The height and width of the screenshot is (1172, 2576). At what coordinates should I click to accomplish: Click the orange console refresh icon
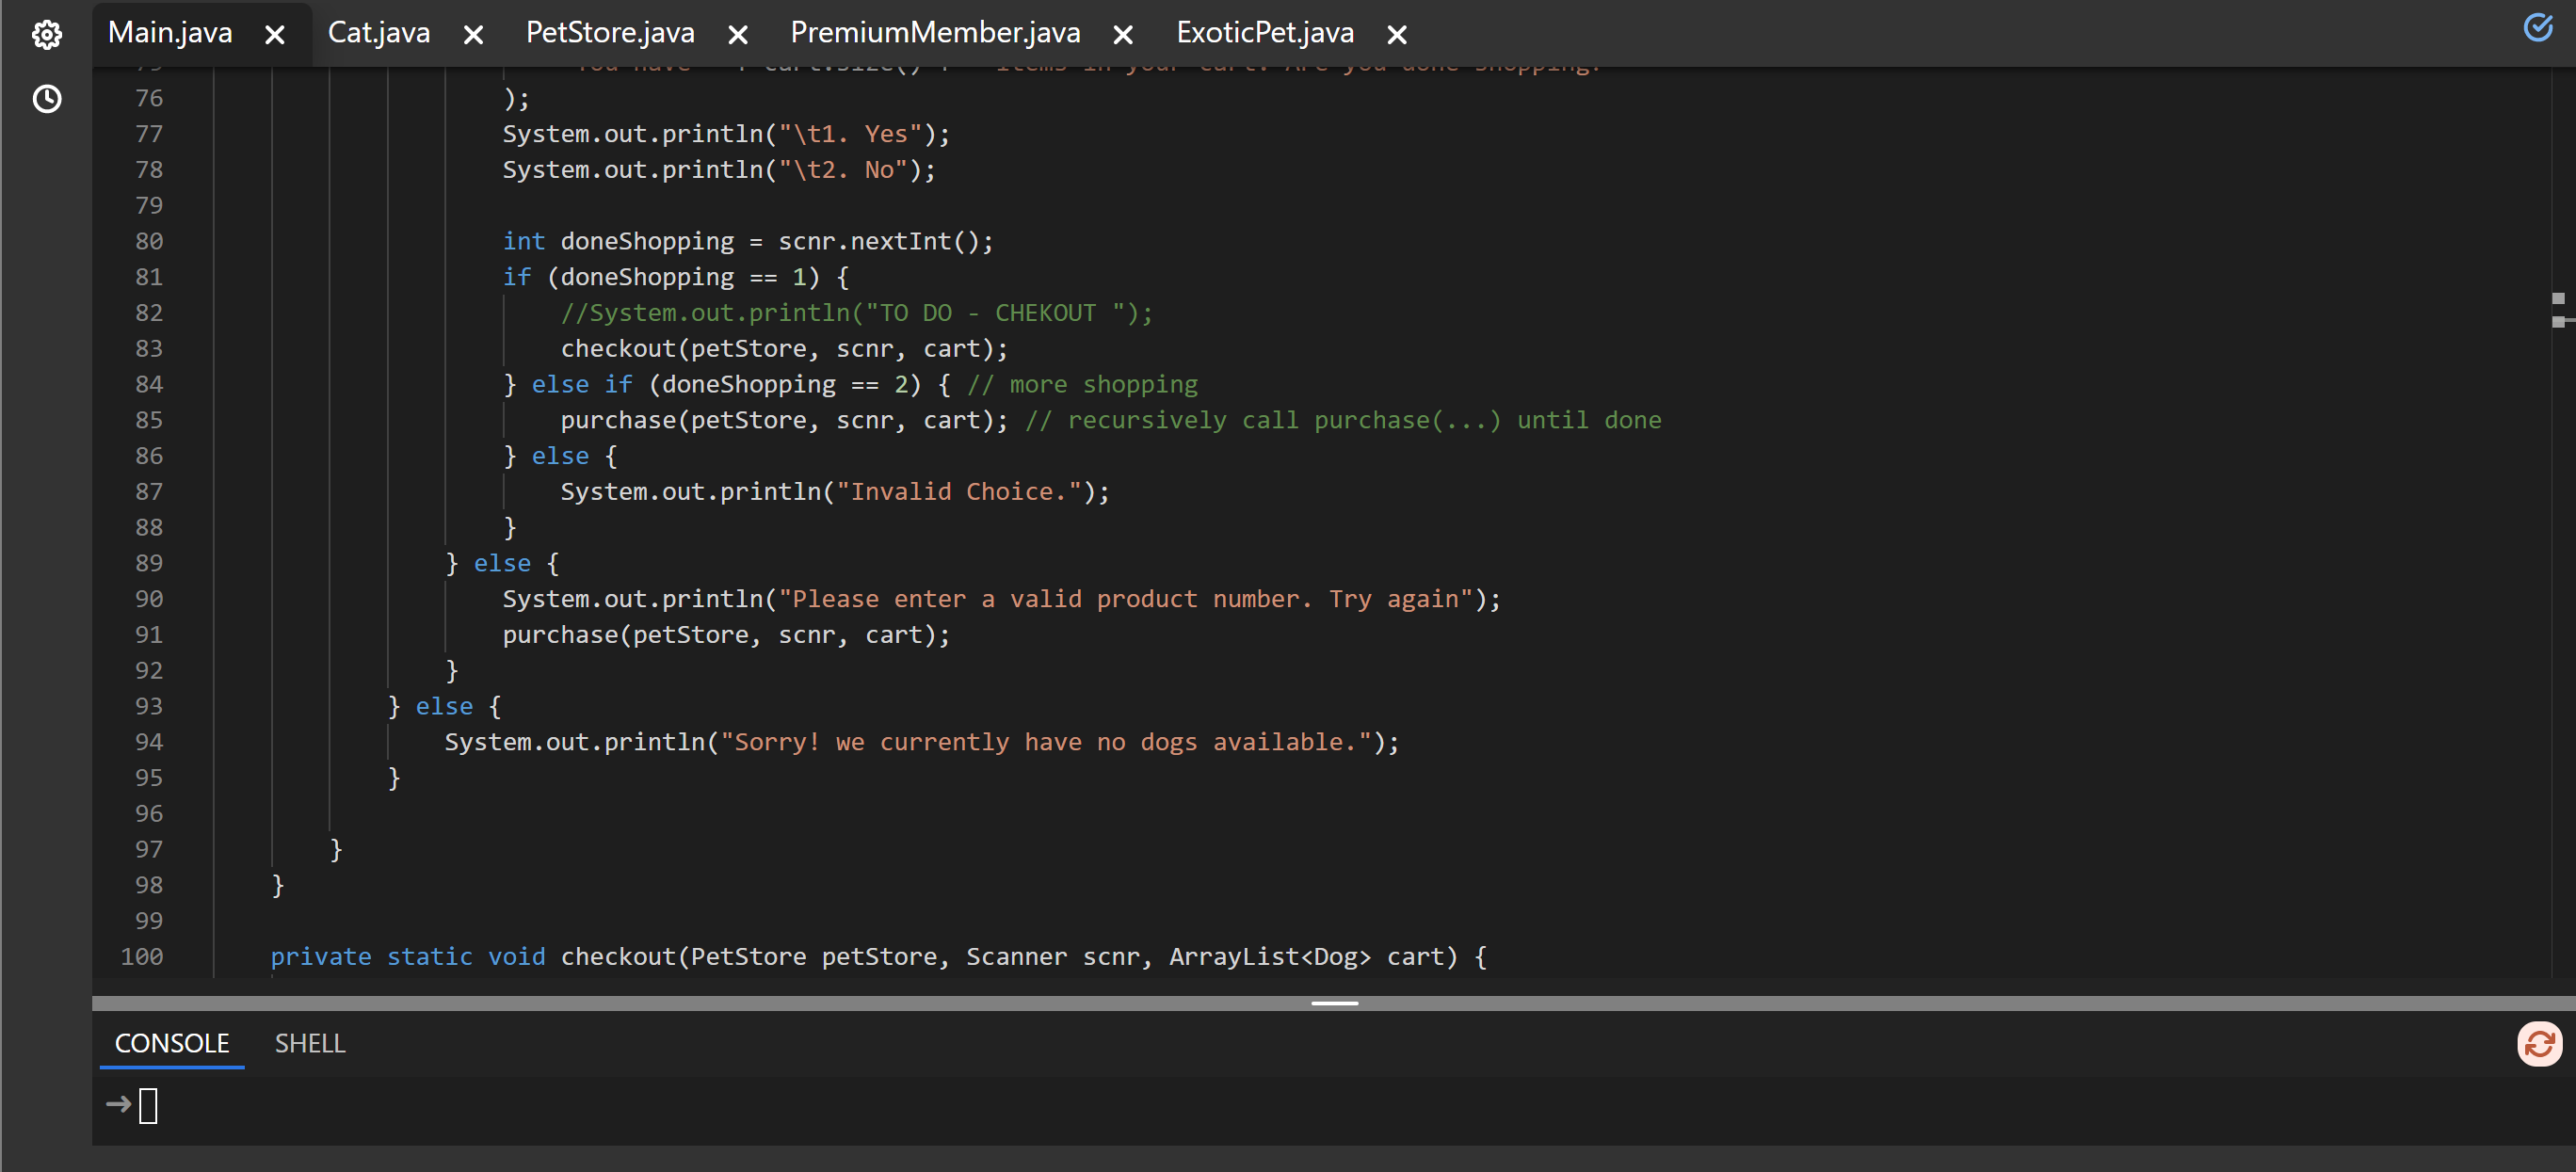2539,1044
